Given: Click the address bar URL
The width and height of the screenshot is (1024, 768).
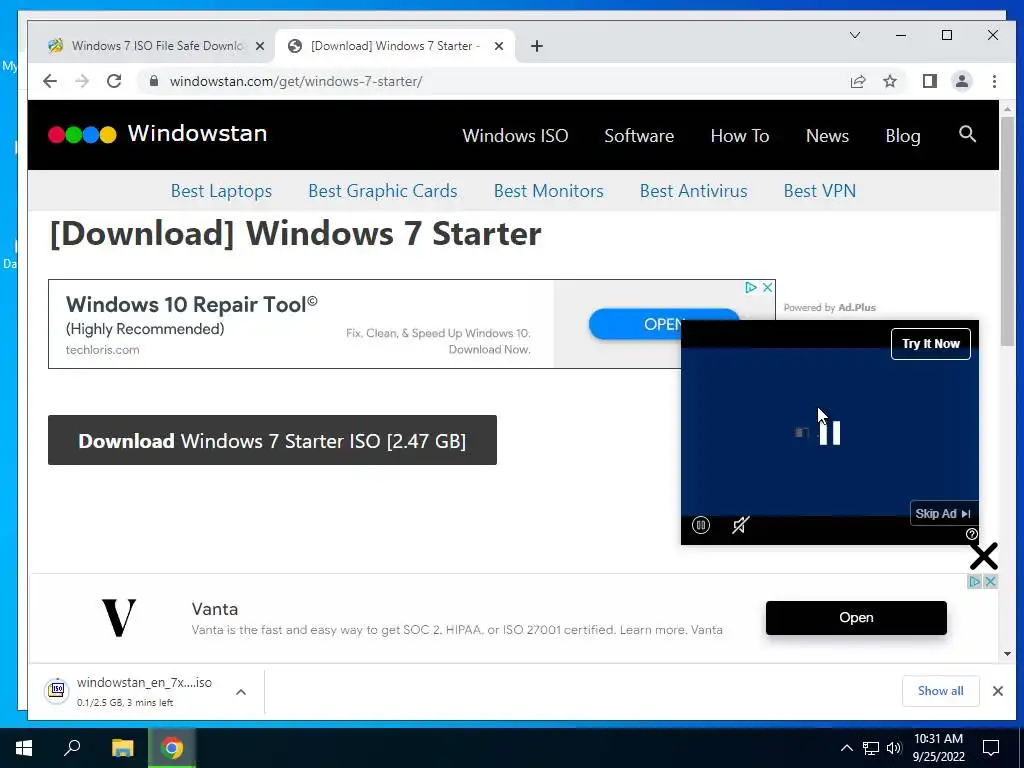Looking at the screenshot, I should pyautogui.click(x=296, y=81).
